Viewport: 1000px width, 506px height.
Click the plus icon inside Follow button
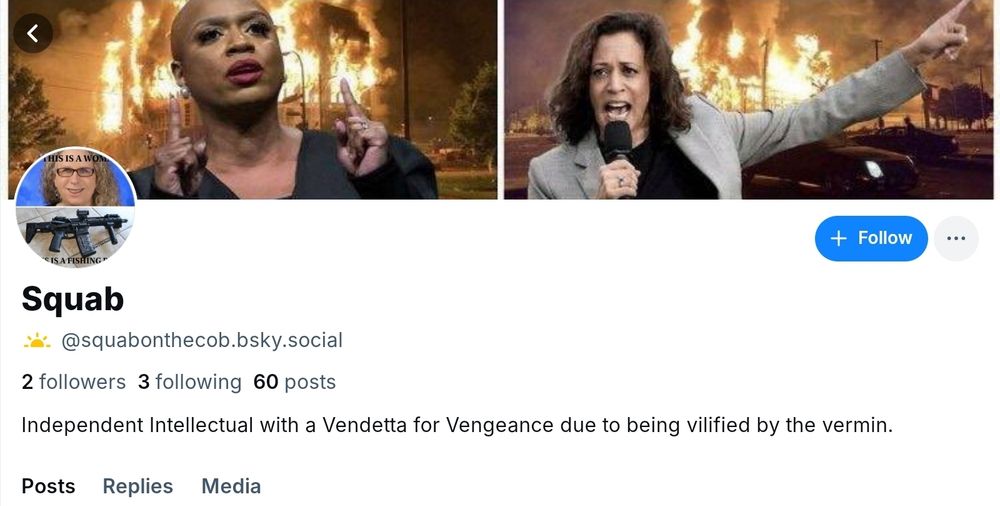tap(839, 239)
